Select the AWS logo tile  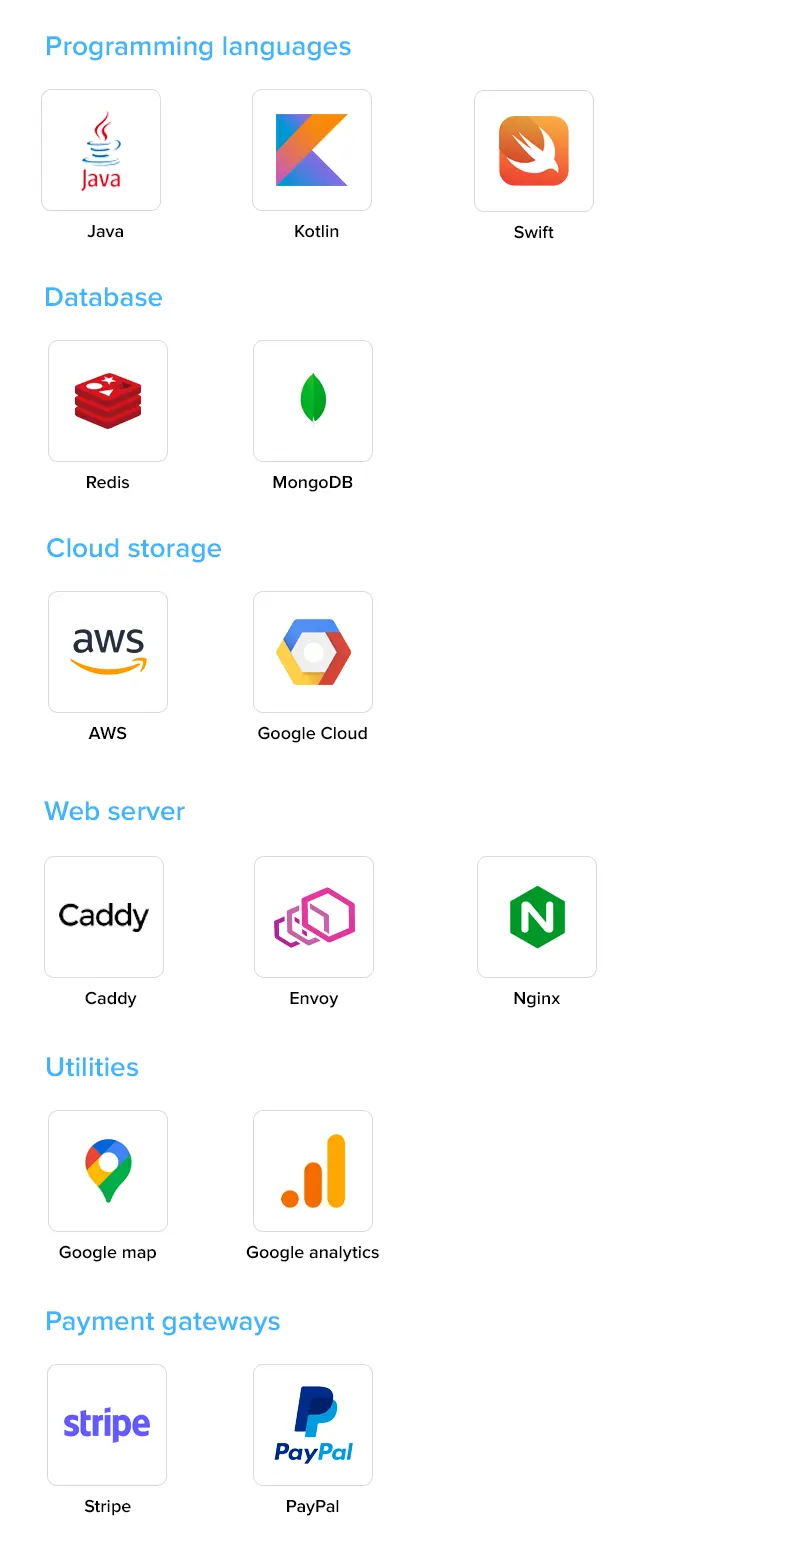[108, 652]
